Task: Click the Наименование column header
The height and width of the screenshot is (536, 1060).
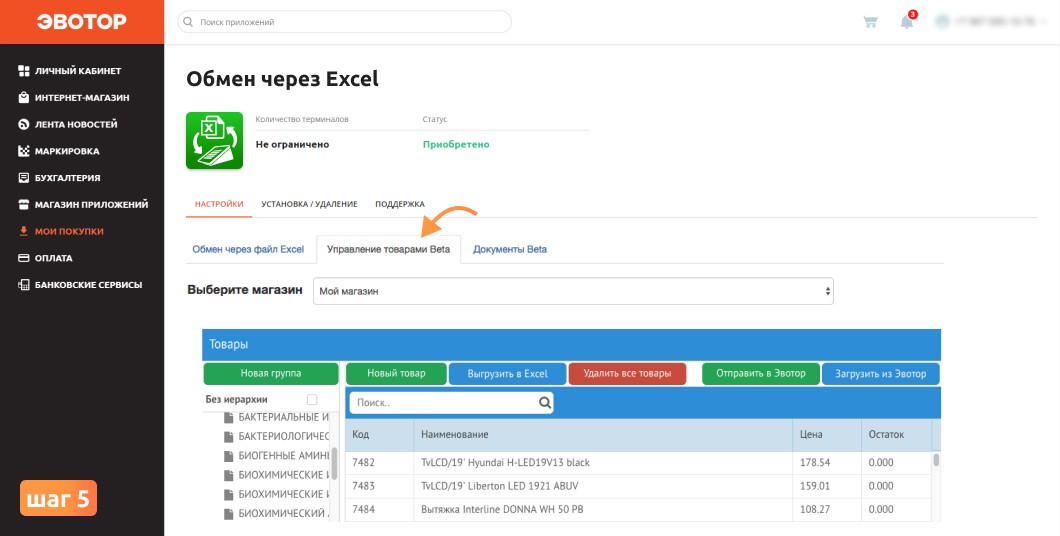Action: tap(603, 435)
